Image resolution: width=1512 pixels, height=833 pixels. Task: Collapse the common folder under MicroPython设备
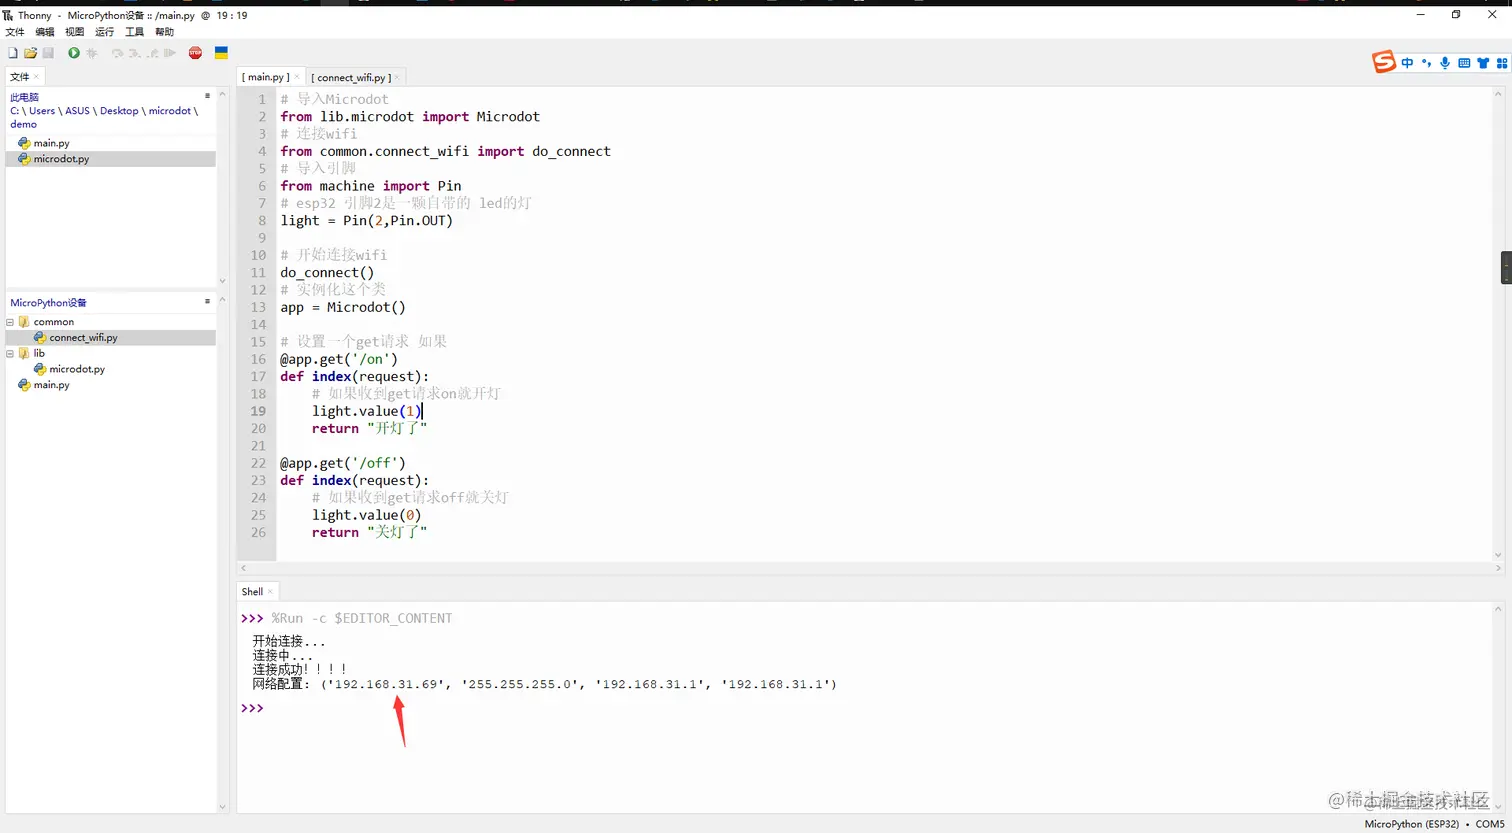(x=8, y=321)
